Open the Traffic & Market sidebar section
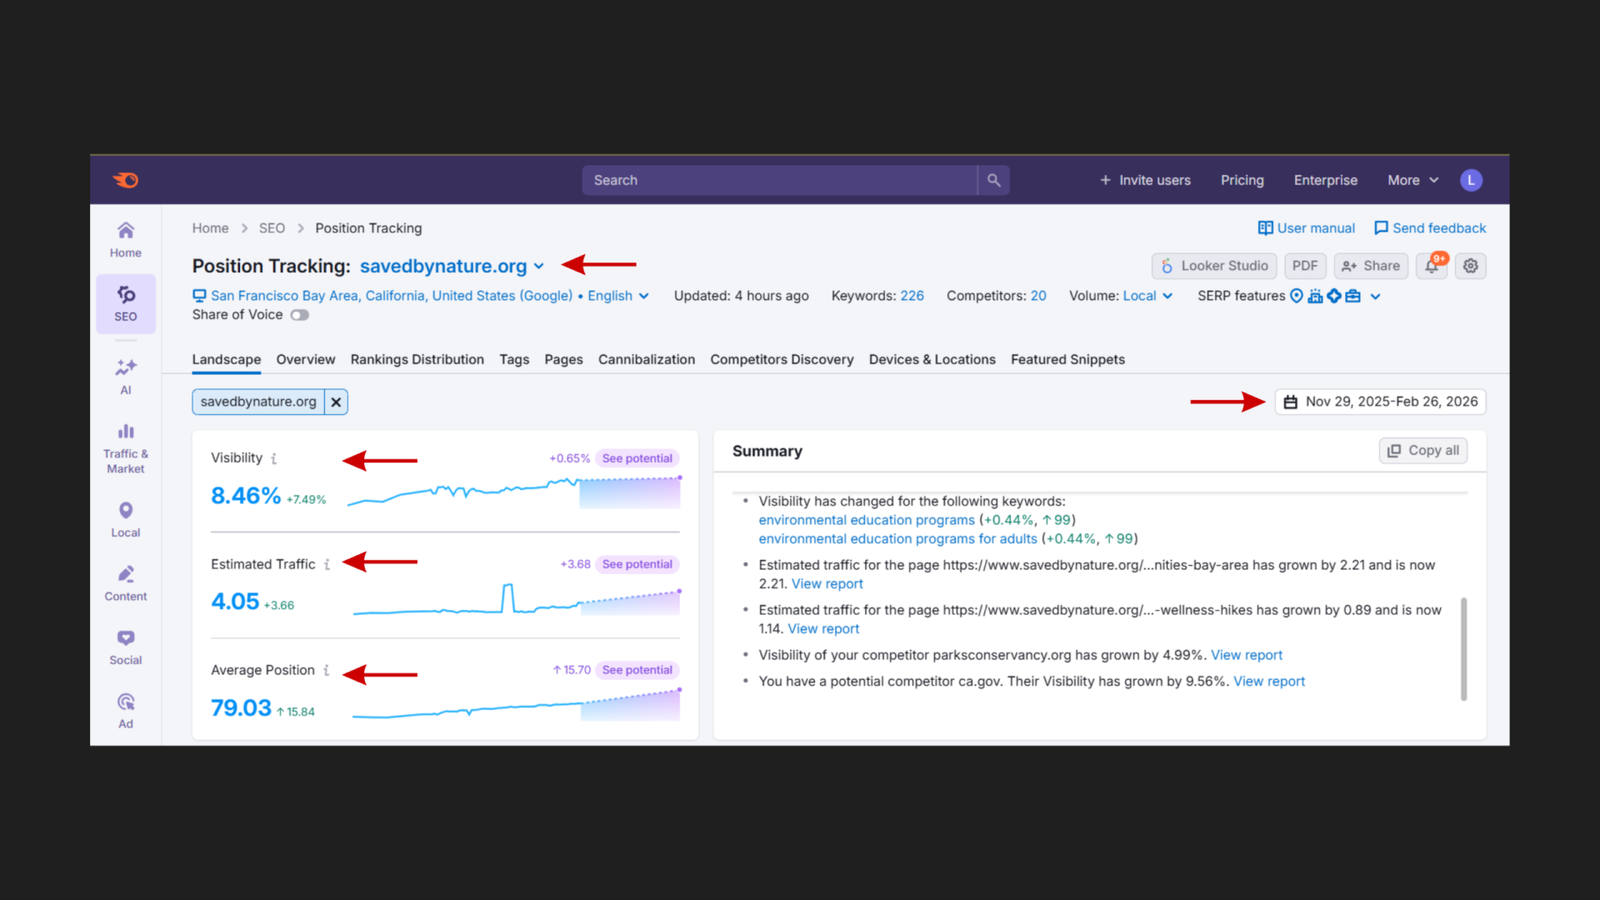 [126, 447]
